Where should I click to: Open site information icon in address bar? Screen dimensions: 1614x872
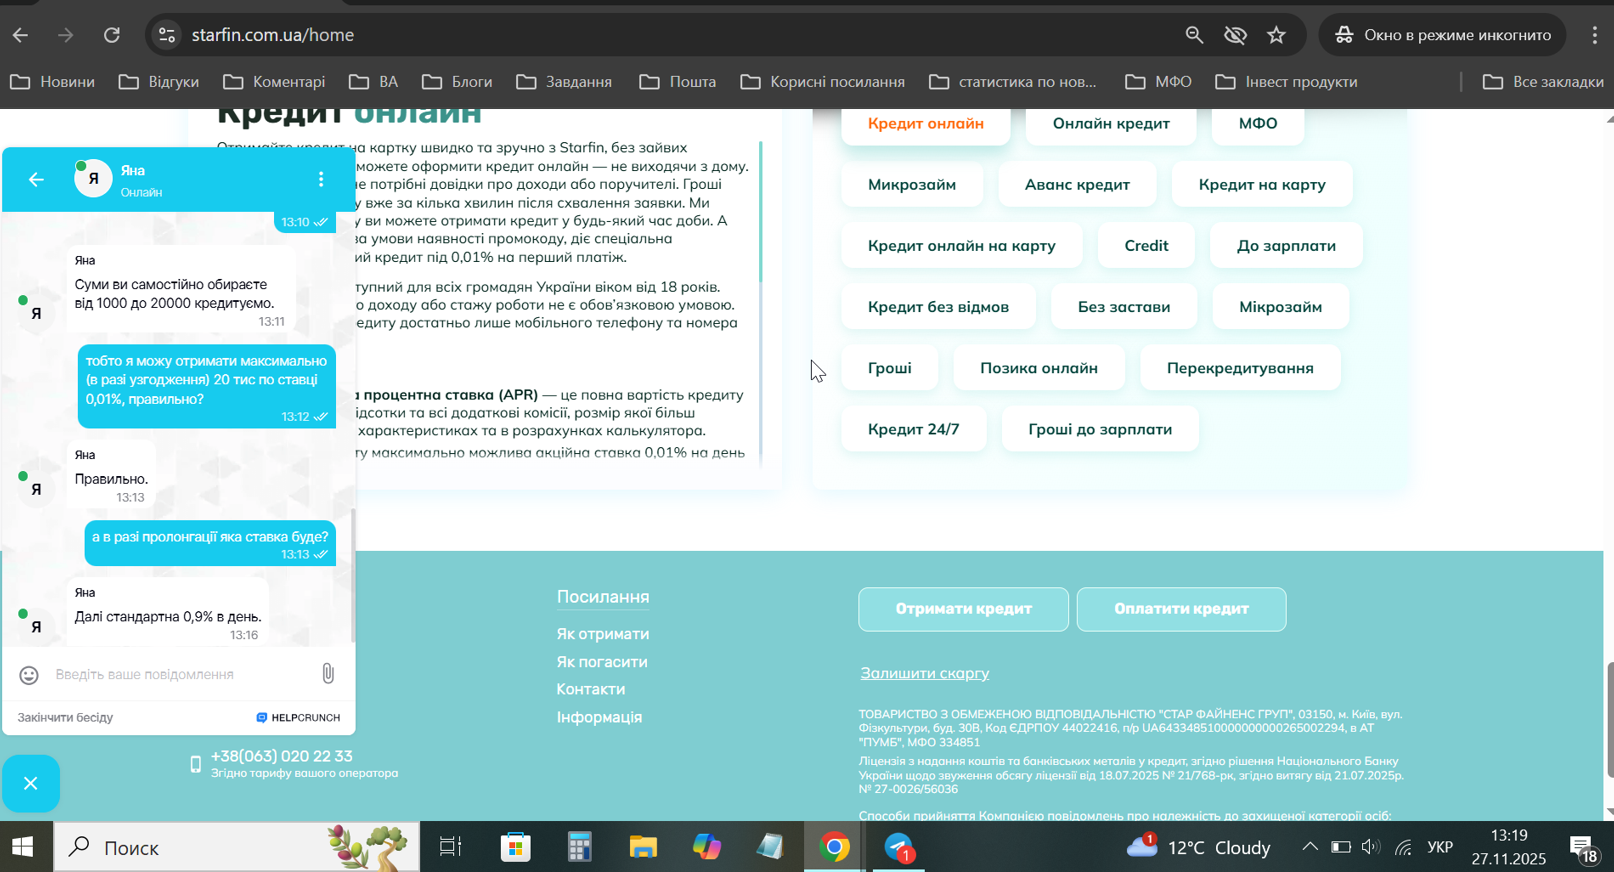pos(167,35)
